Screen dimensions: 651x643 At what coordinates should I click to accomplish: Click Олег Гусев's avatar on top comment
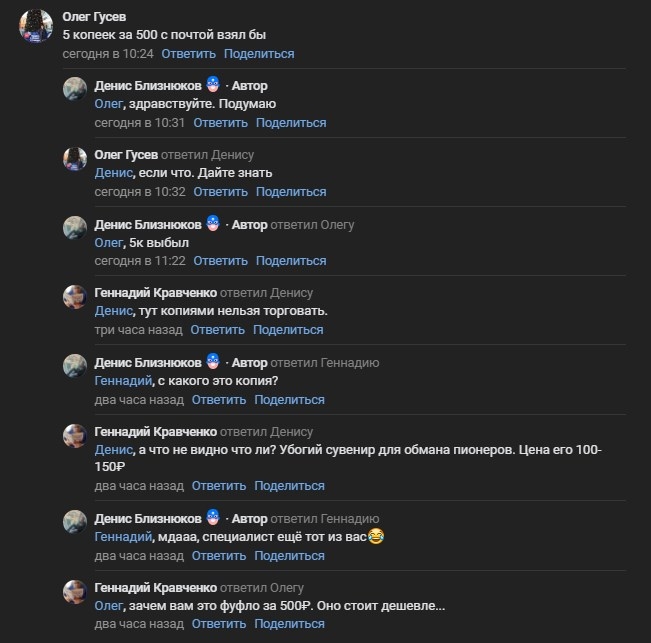(x=36, y=26)
